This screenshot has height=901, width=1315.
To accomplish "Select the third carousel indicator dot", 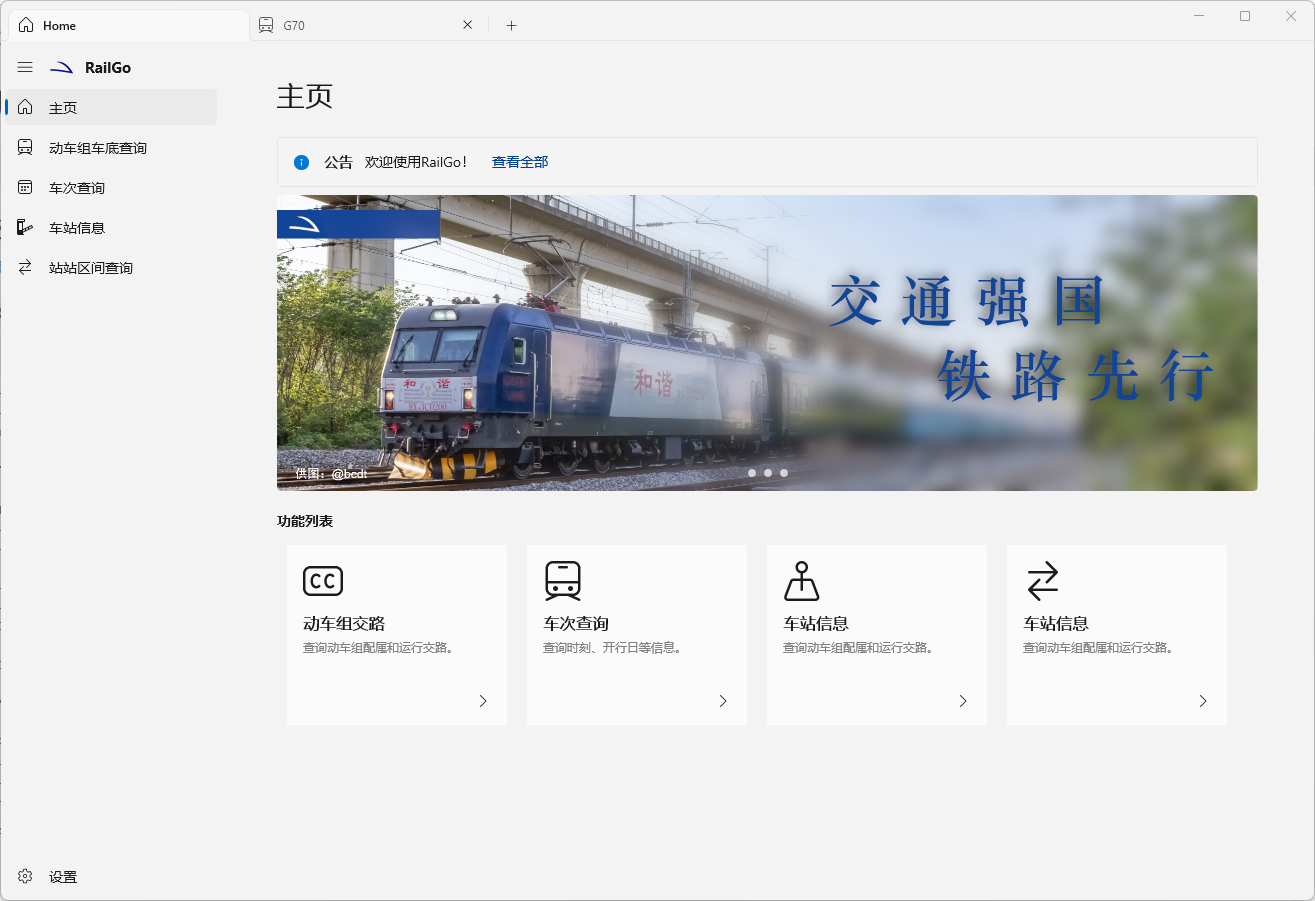I will (x=783, y=472).
